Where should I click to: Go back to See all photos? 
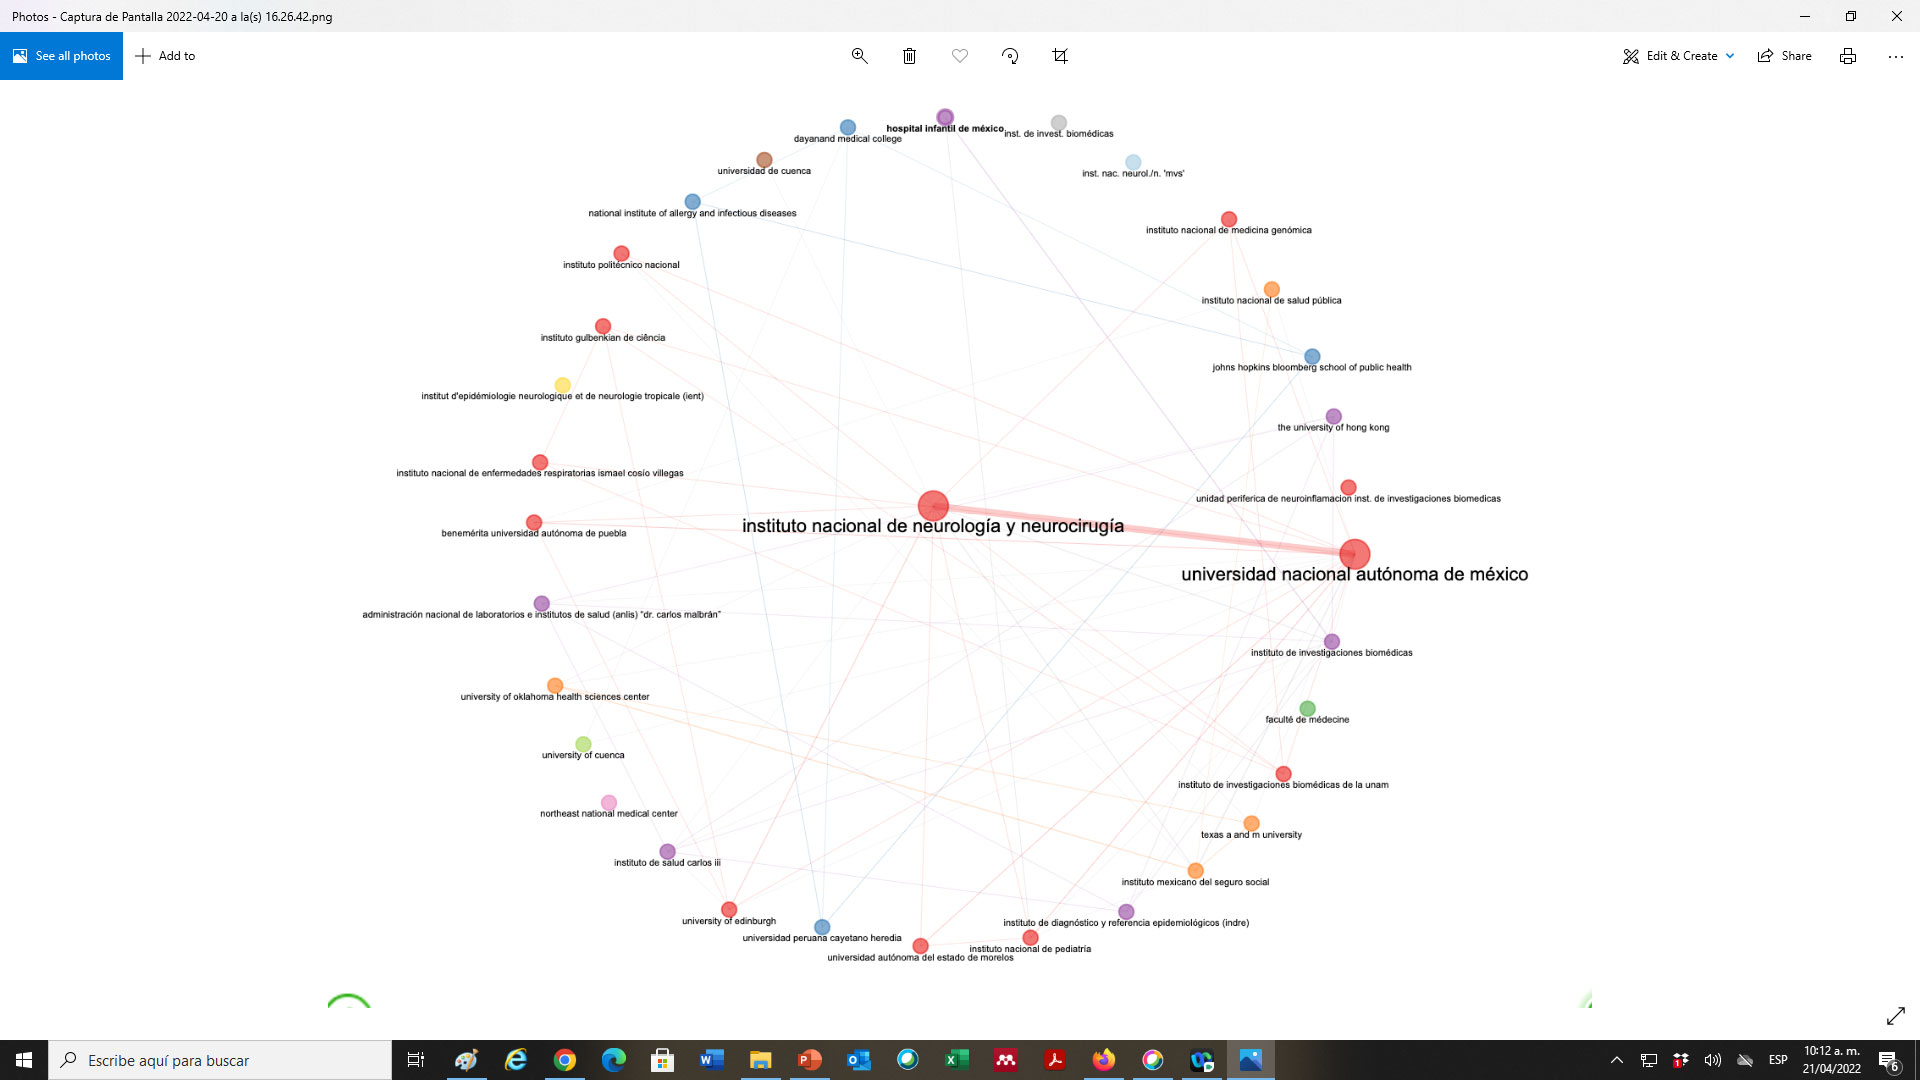[x=62, y=56]
